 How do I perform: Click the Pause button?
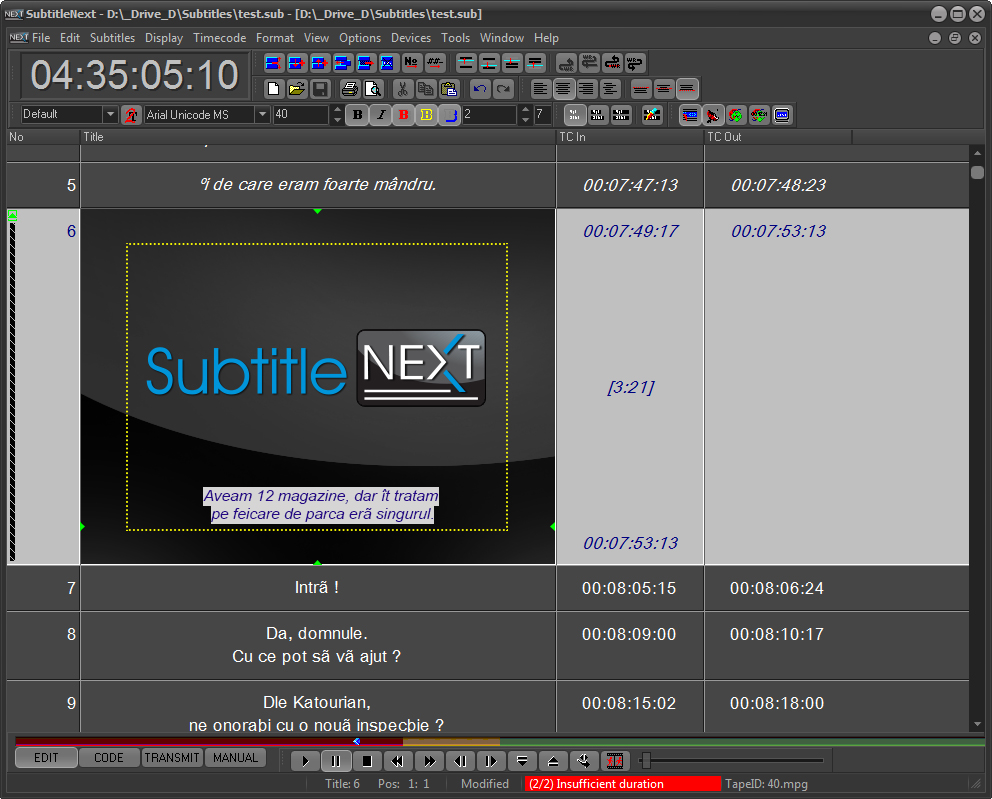tap(336, 760)
